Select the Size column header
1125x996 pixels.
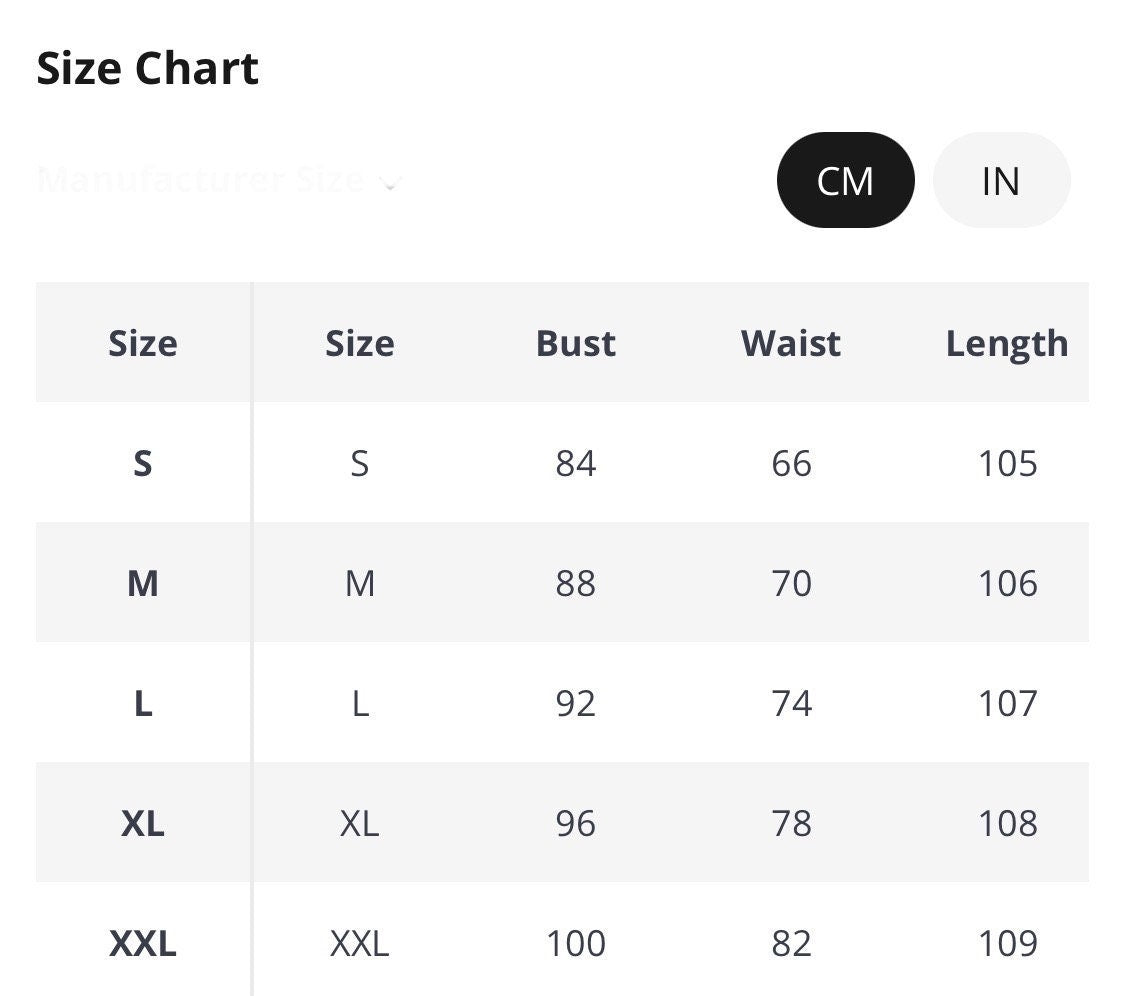point(143,342)
